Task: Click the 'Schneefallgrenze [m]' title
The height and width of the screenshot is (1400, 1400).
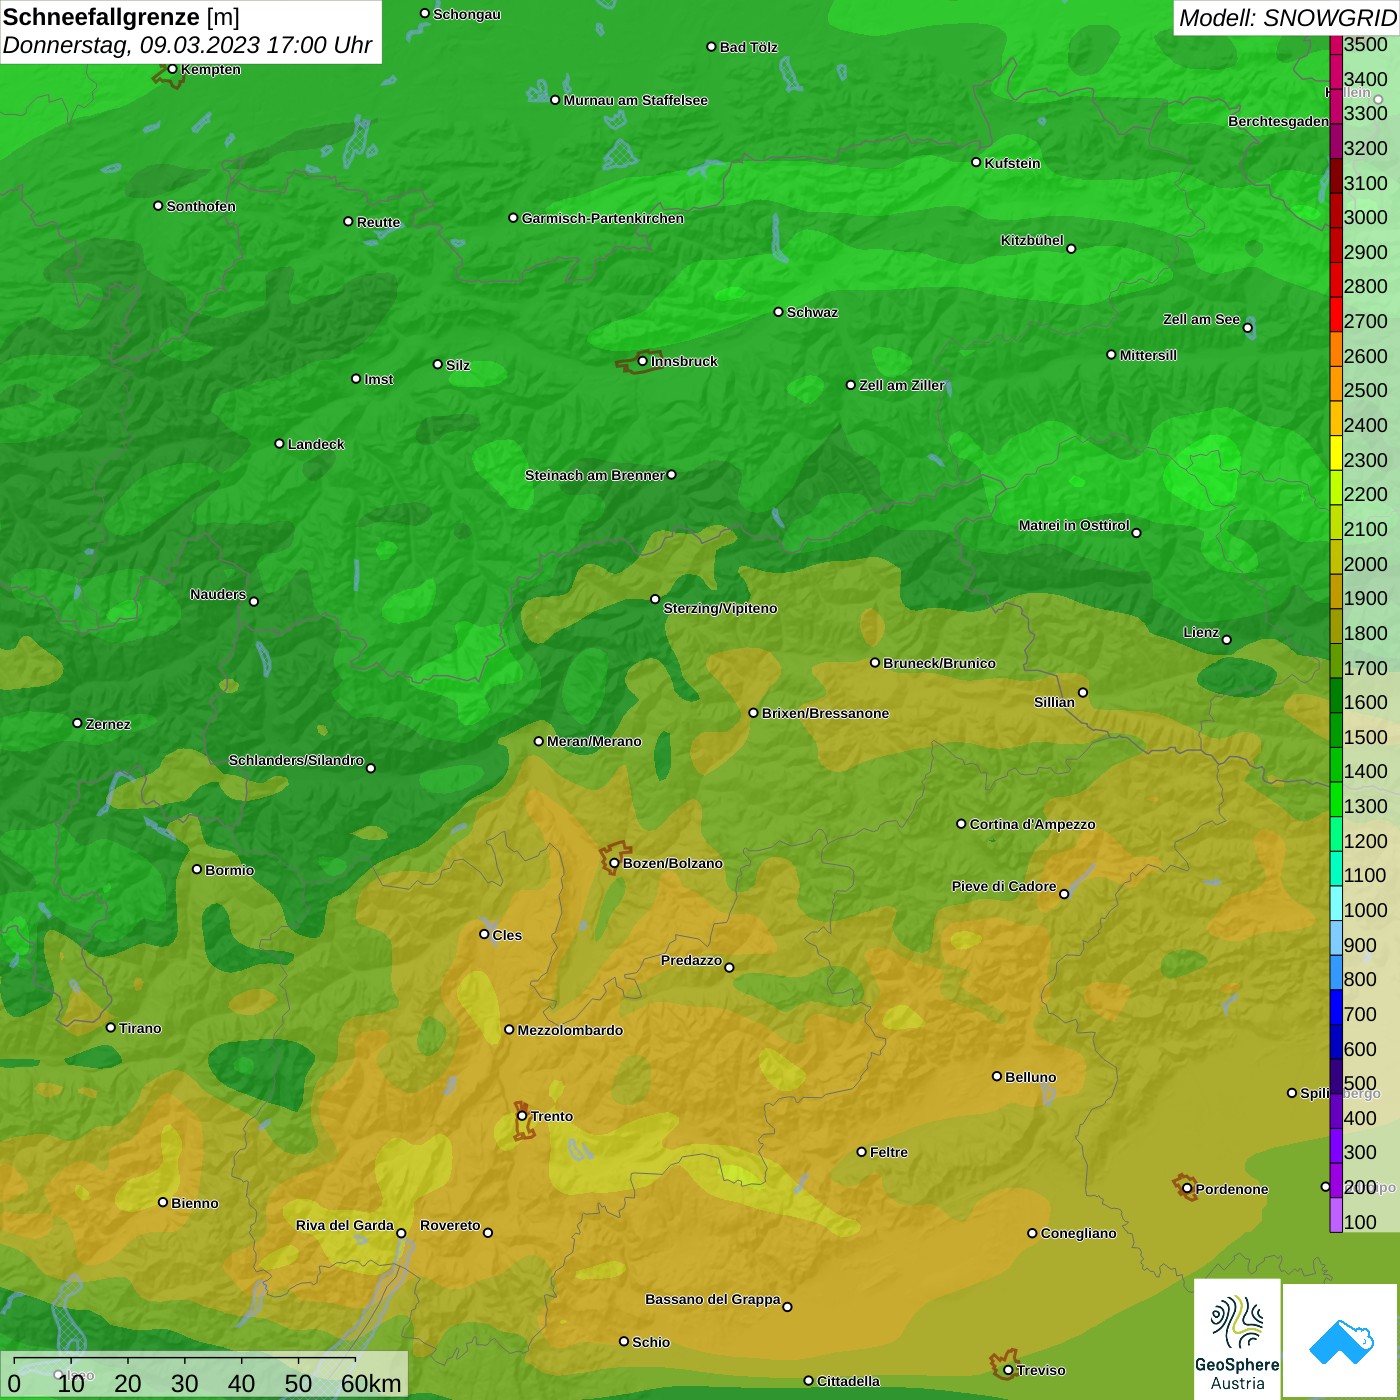Action: pos(121,17)
